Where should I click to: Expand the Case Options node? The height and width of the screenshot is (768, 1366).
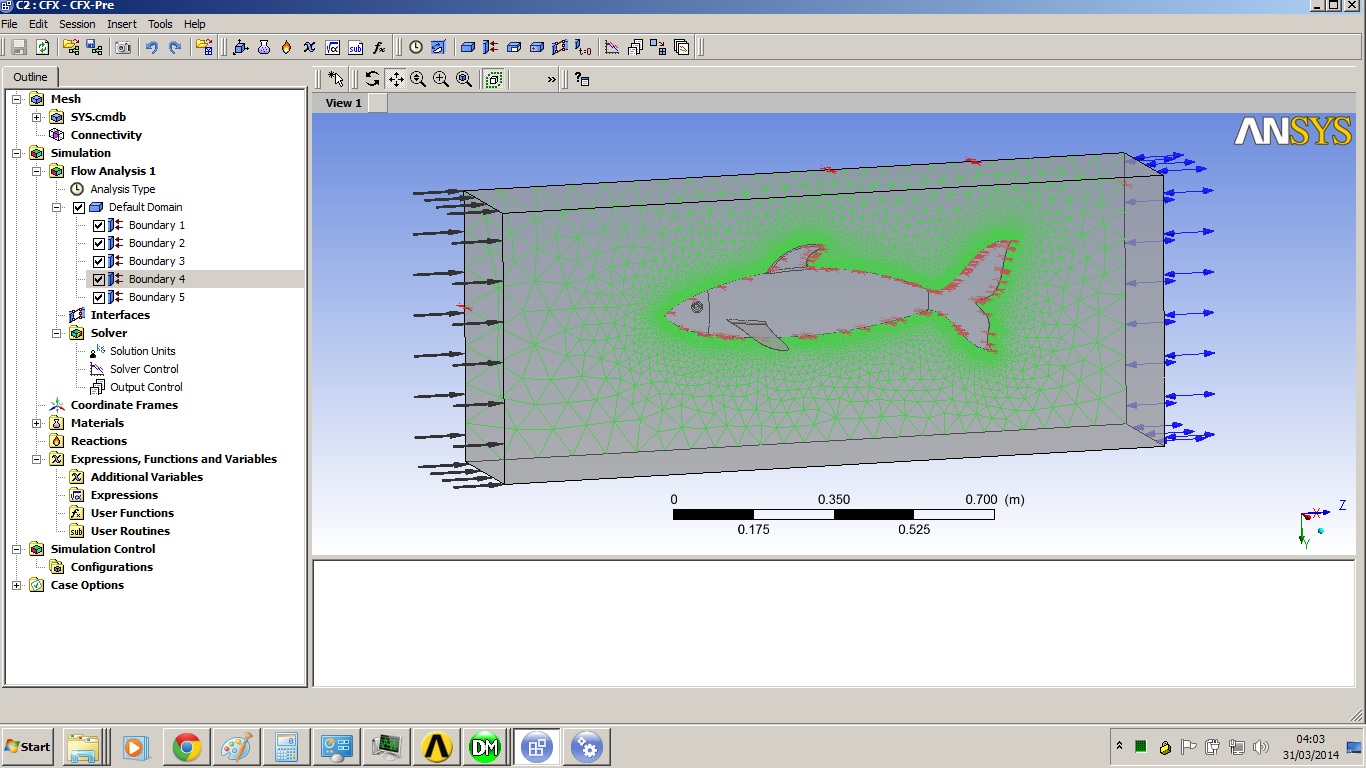17,585
